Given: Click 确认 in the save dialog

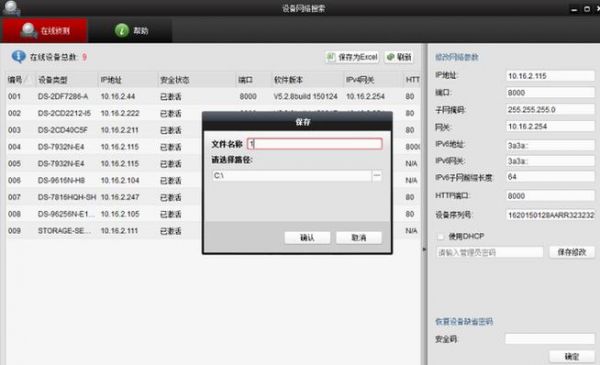Looking at the screenshot, I should point(307,237).
